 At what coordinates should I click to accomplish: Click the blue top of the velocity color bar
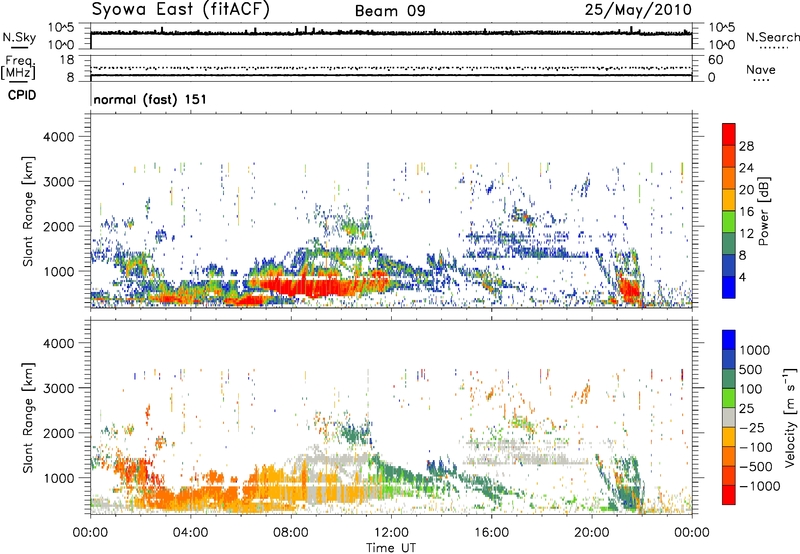coord(729,339)
